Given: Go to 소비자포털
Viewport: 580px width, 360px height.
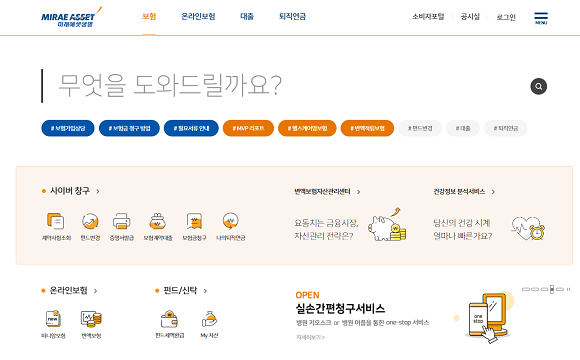Looking at the screenshot, I should coord(428,17).
